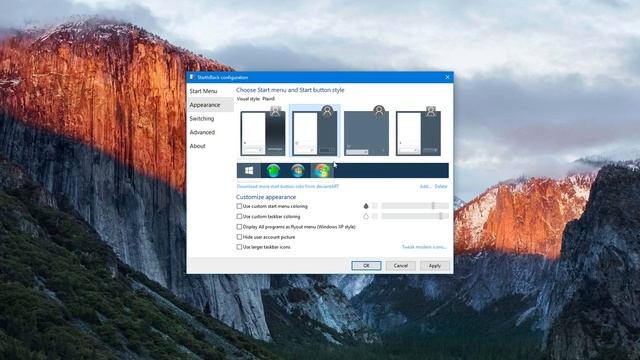Choose the green clover orb start button
The image size is (640, 360).
(x=273, y=170)
